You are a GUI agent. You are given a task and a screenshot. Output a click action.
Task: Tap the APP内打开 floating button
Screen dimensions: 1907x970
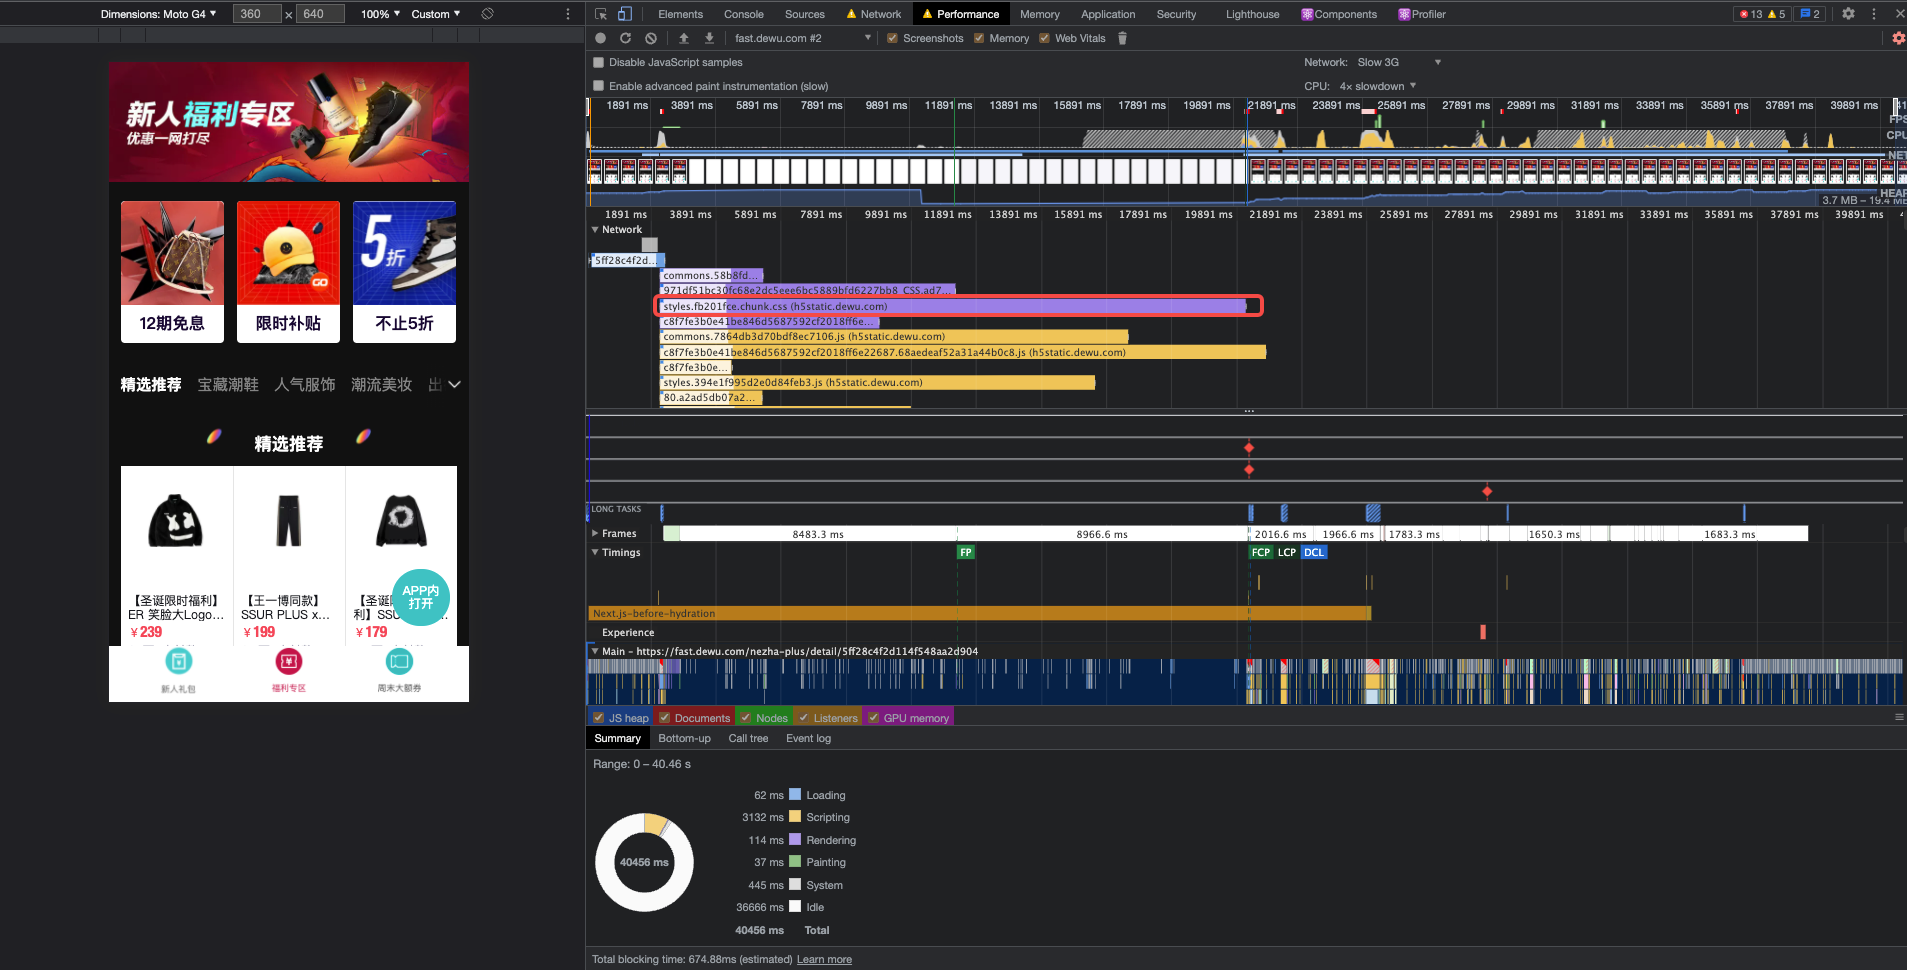[420, 597]
